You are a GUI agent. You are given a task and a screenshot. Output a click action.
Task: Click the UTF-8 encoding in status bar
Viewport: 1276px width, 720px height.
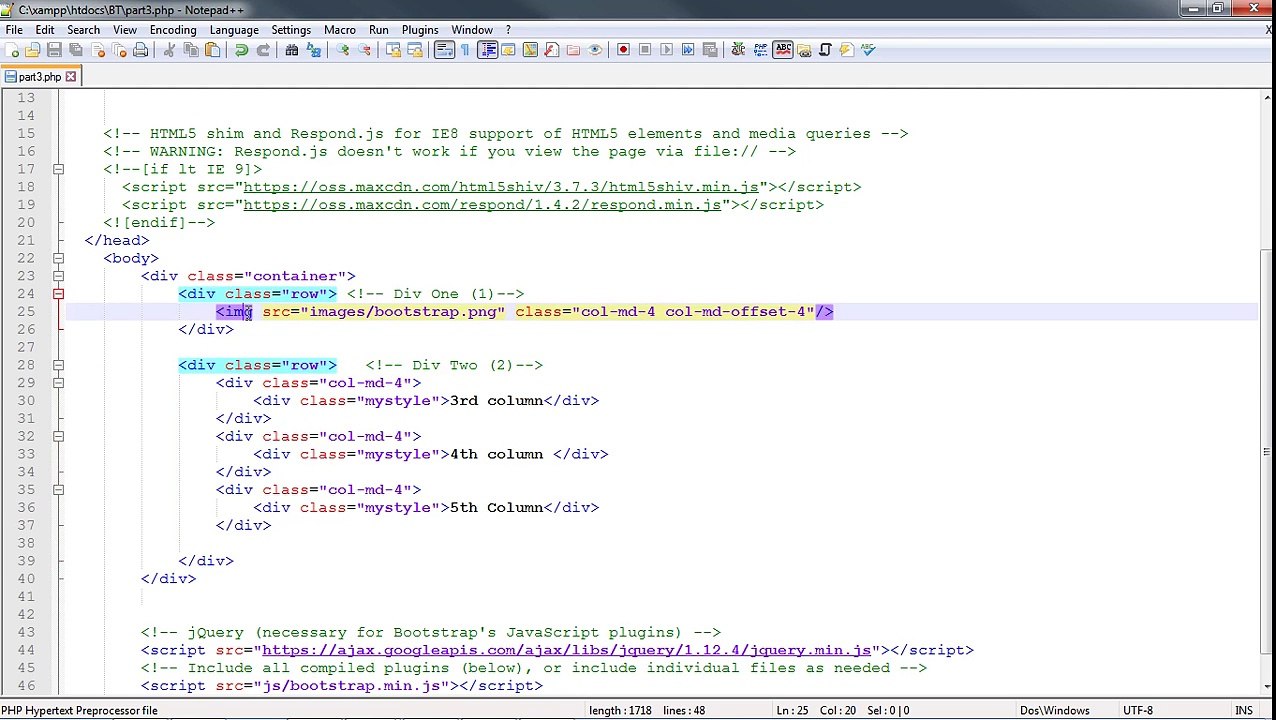point(1138,711)
